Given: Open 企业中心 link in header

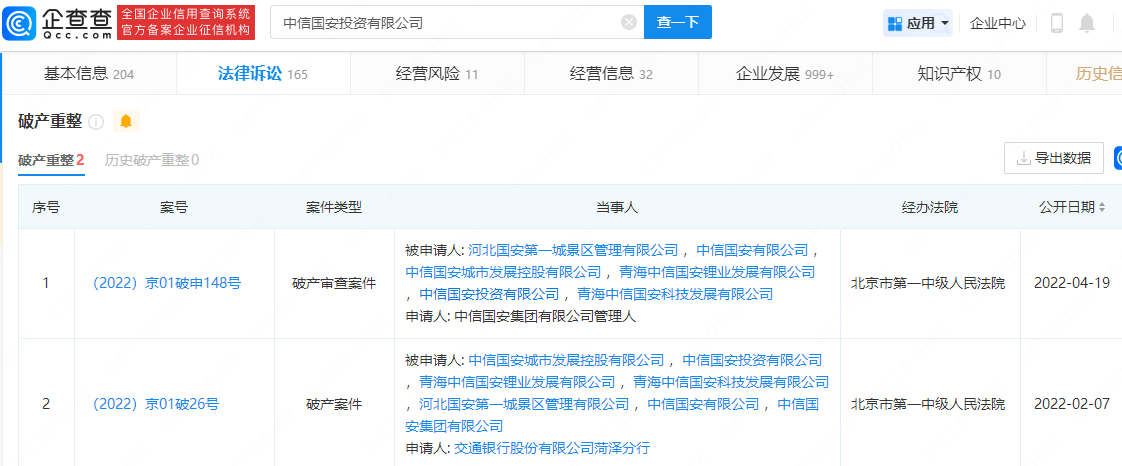Looking at the screenshot, I should 997,24.
